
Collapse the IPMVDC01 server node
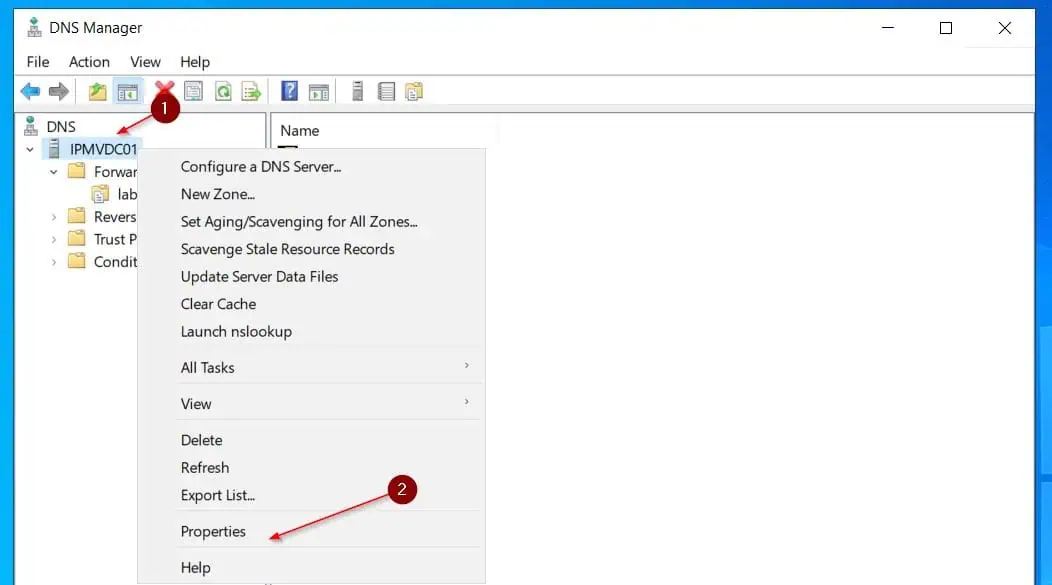coord(30,150)
